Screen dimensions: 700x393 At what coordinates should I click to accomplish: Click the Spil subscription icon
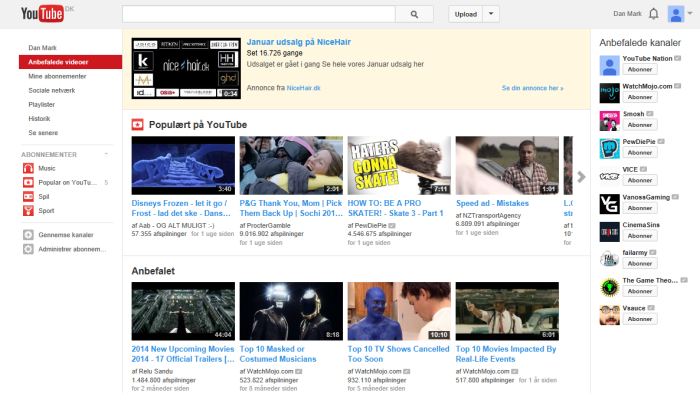point(28,196)
